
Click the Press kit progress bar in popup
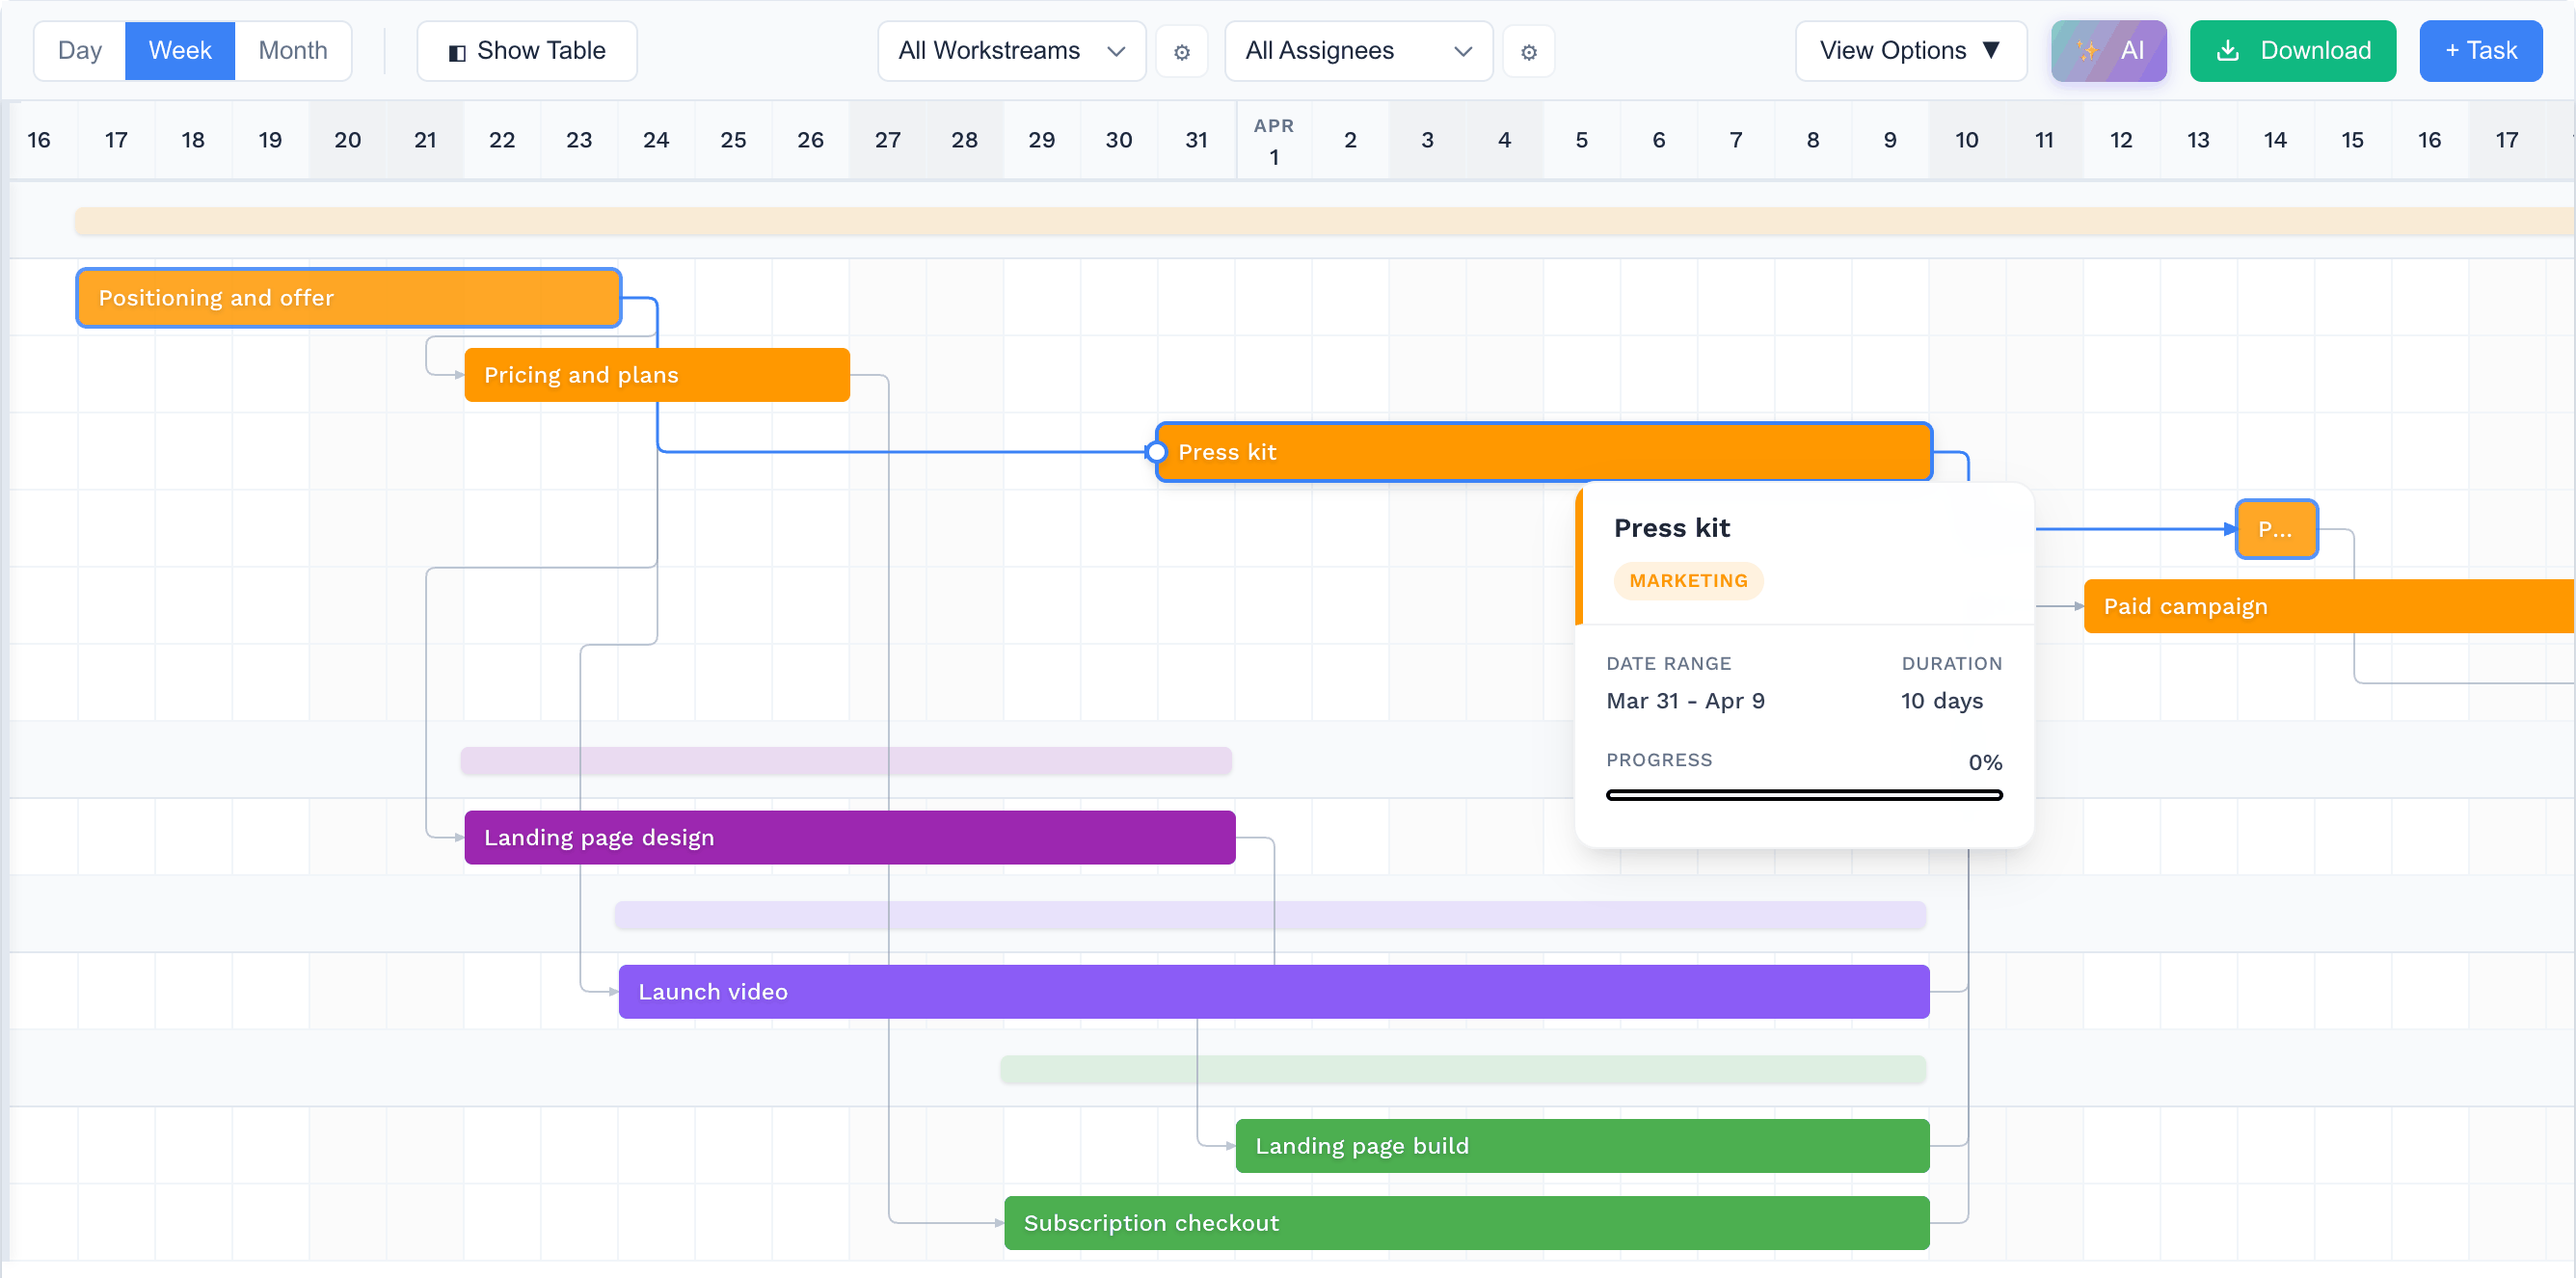pos(1804,795)
